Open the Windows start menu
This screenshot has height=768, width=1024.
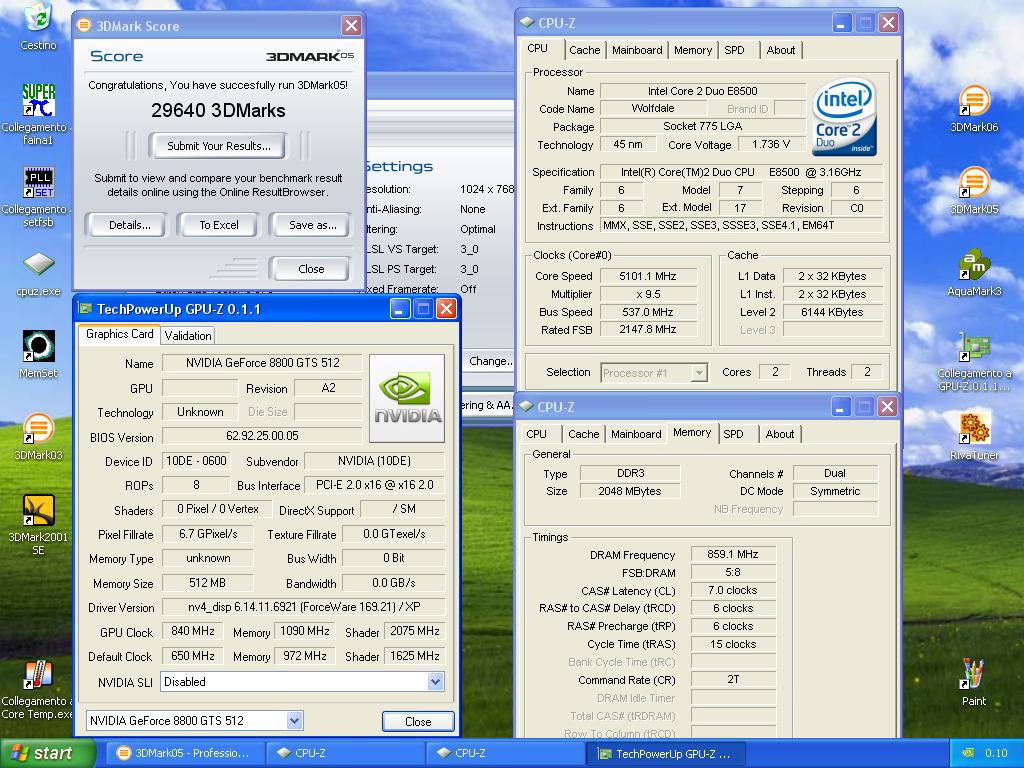pyautogui.click(x=47, y=753)
